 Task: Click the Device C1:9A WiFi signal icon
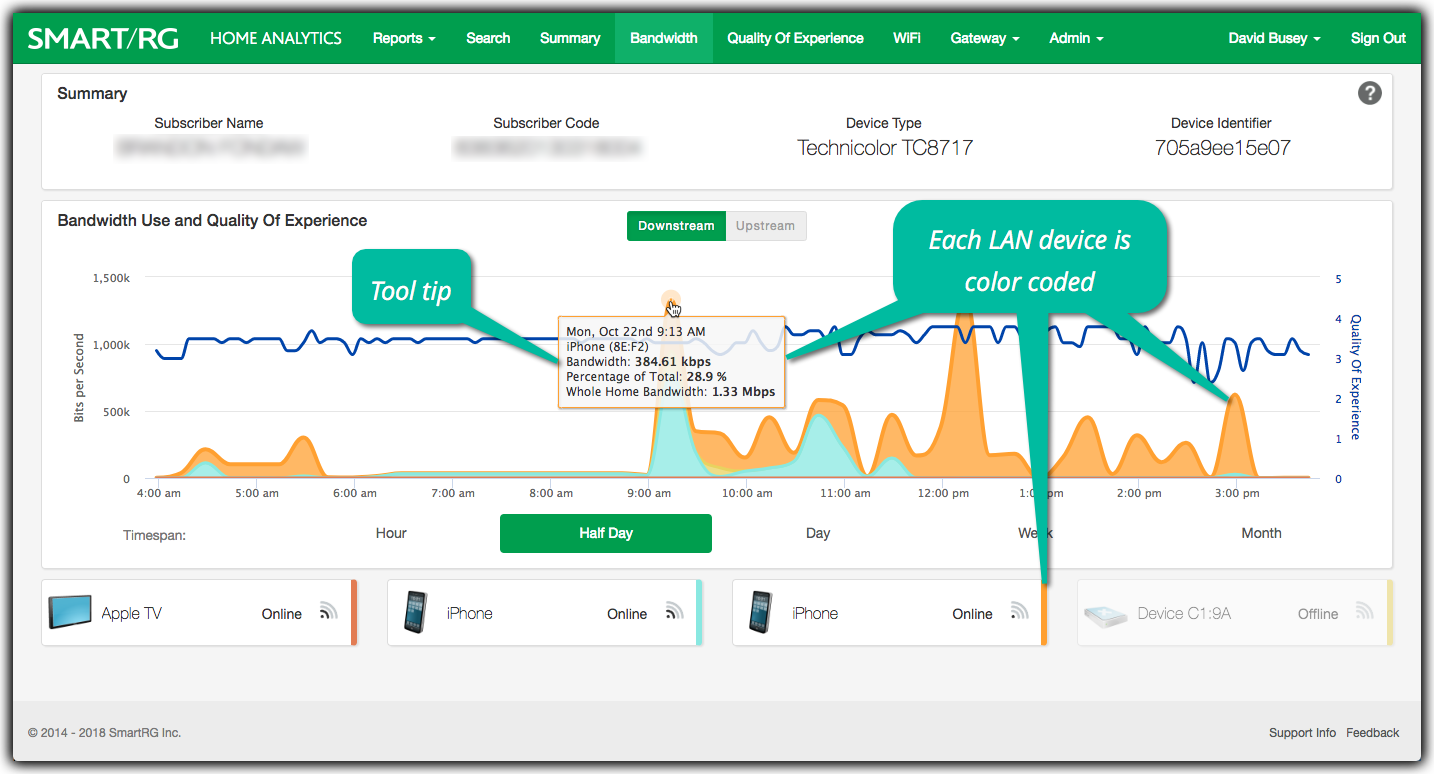point(1364,612)
